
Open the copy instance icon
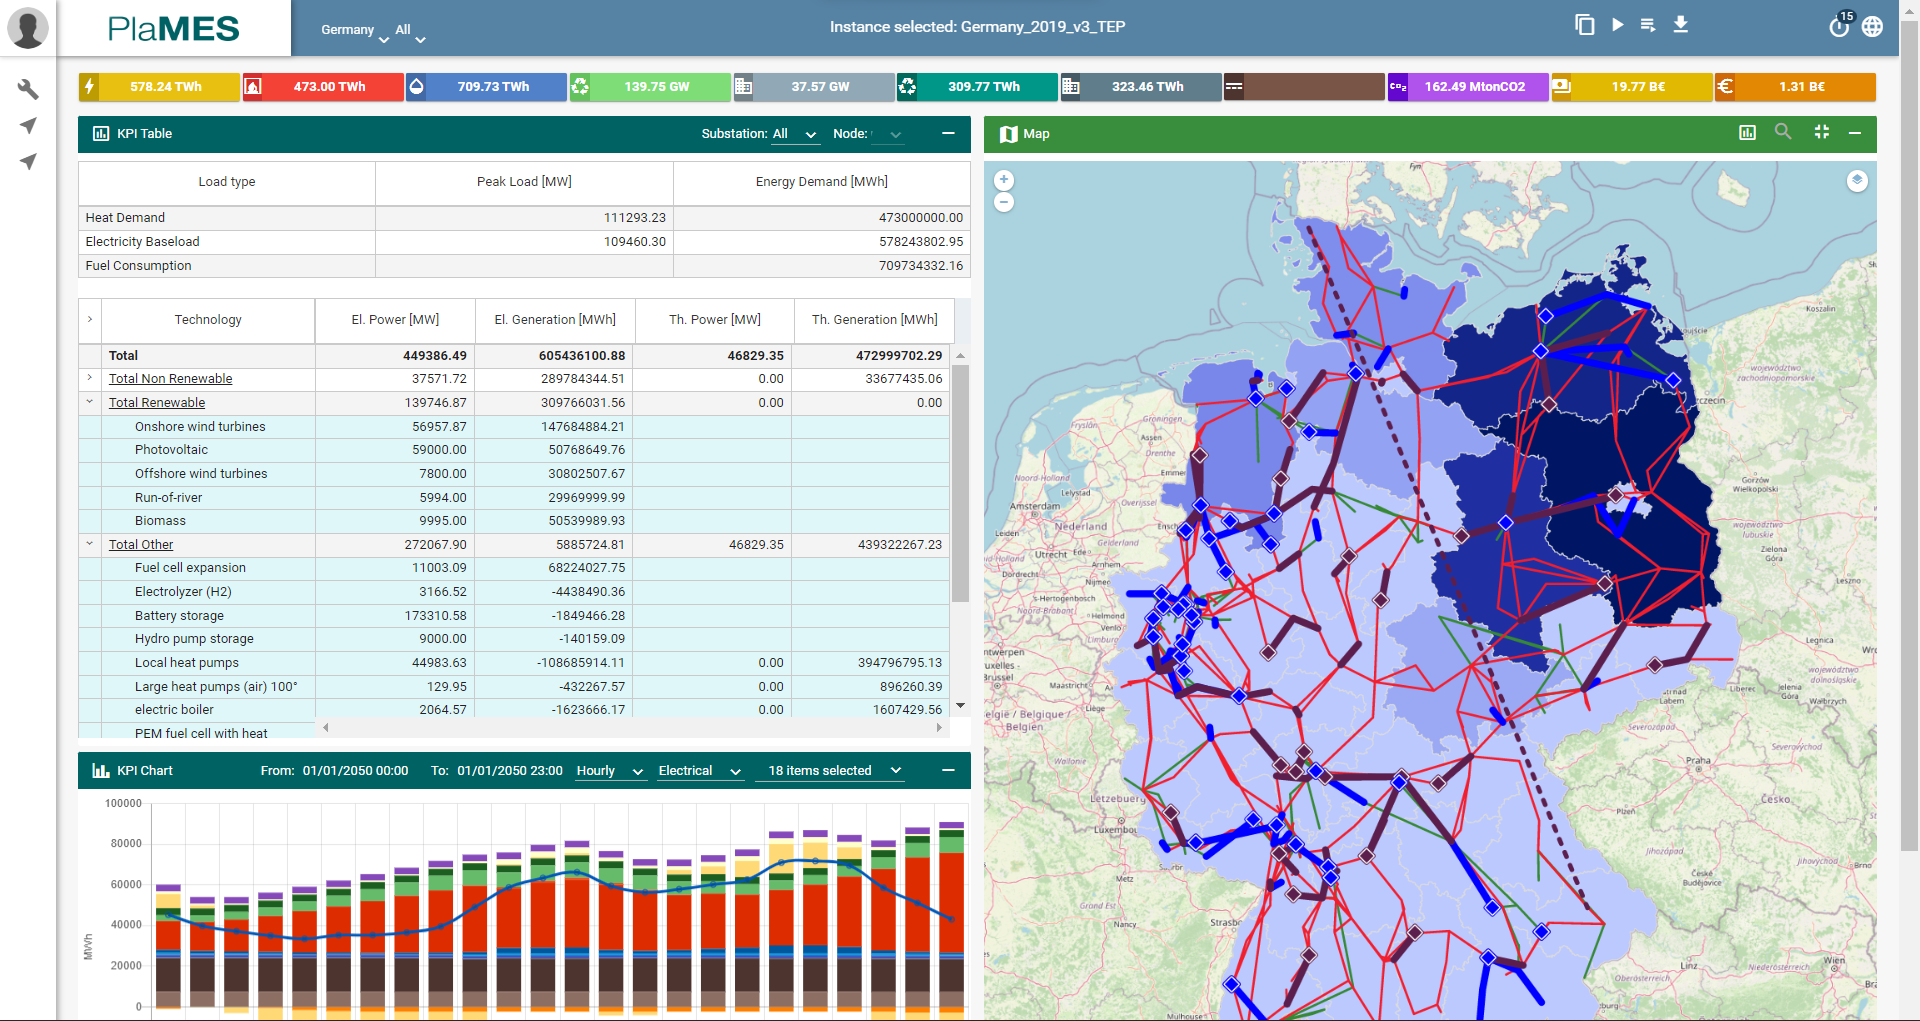point(1584,25)
